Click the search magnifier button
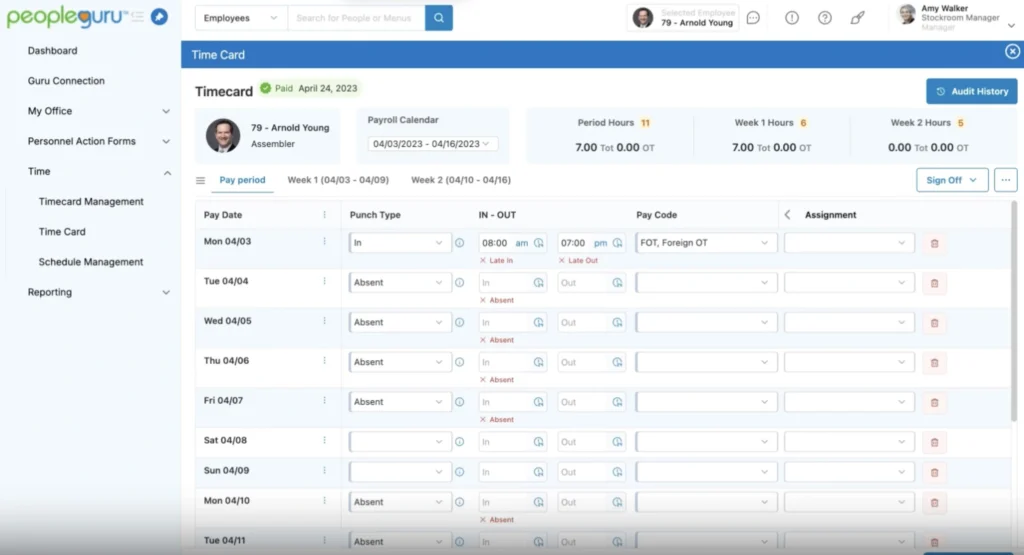The width and height of the screenshot is (1024, 555). [438, 18]
